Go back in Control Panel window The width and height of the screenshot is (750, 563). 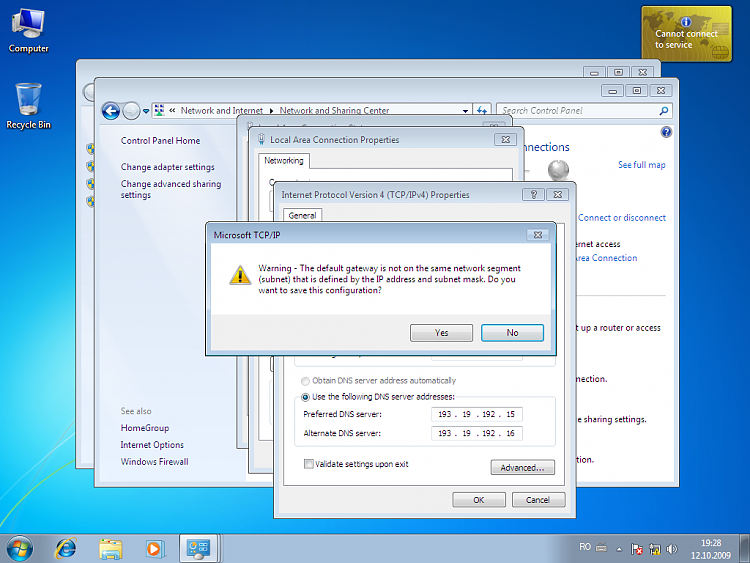(111, 111)
